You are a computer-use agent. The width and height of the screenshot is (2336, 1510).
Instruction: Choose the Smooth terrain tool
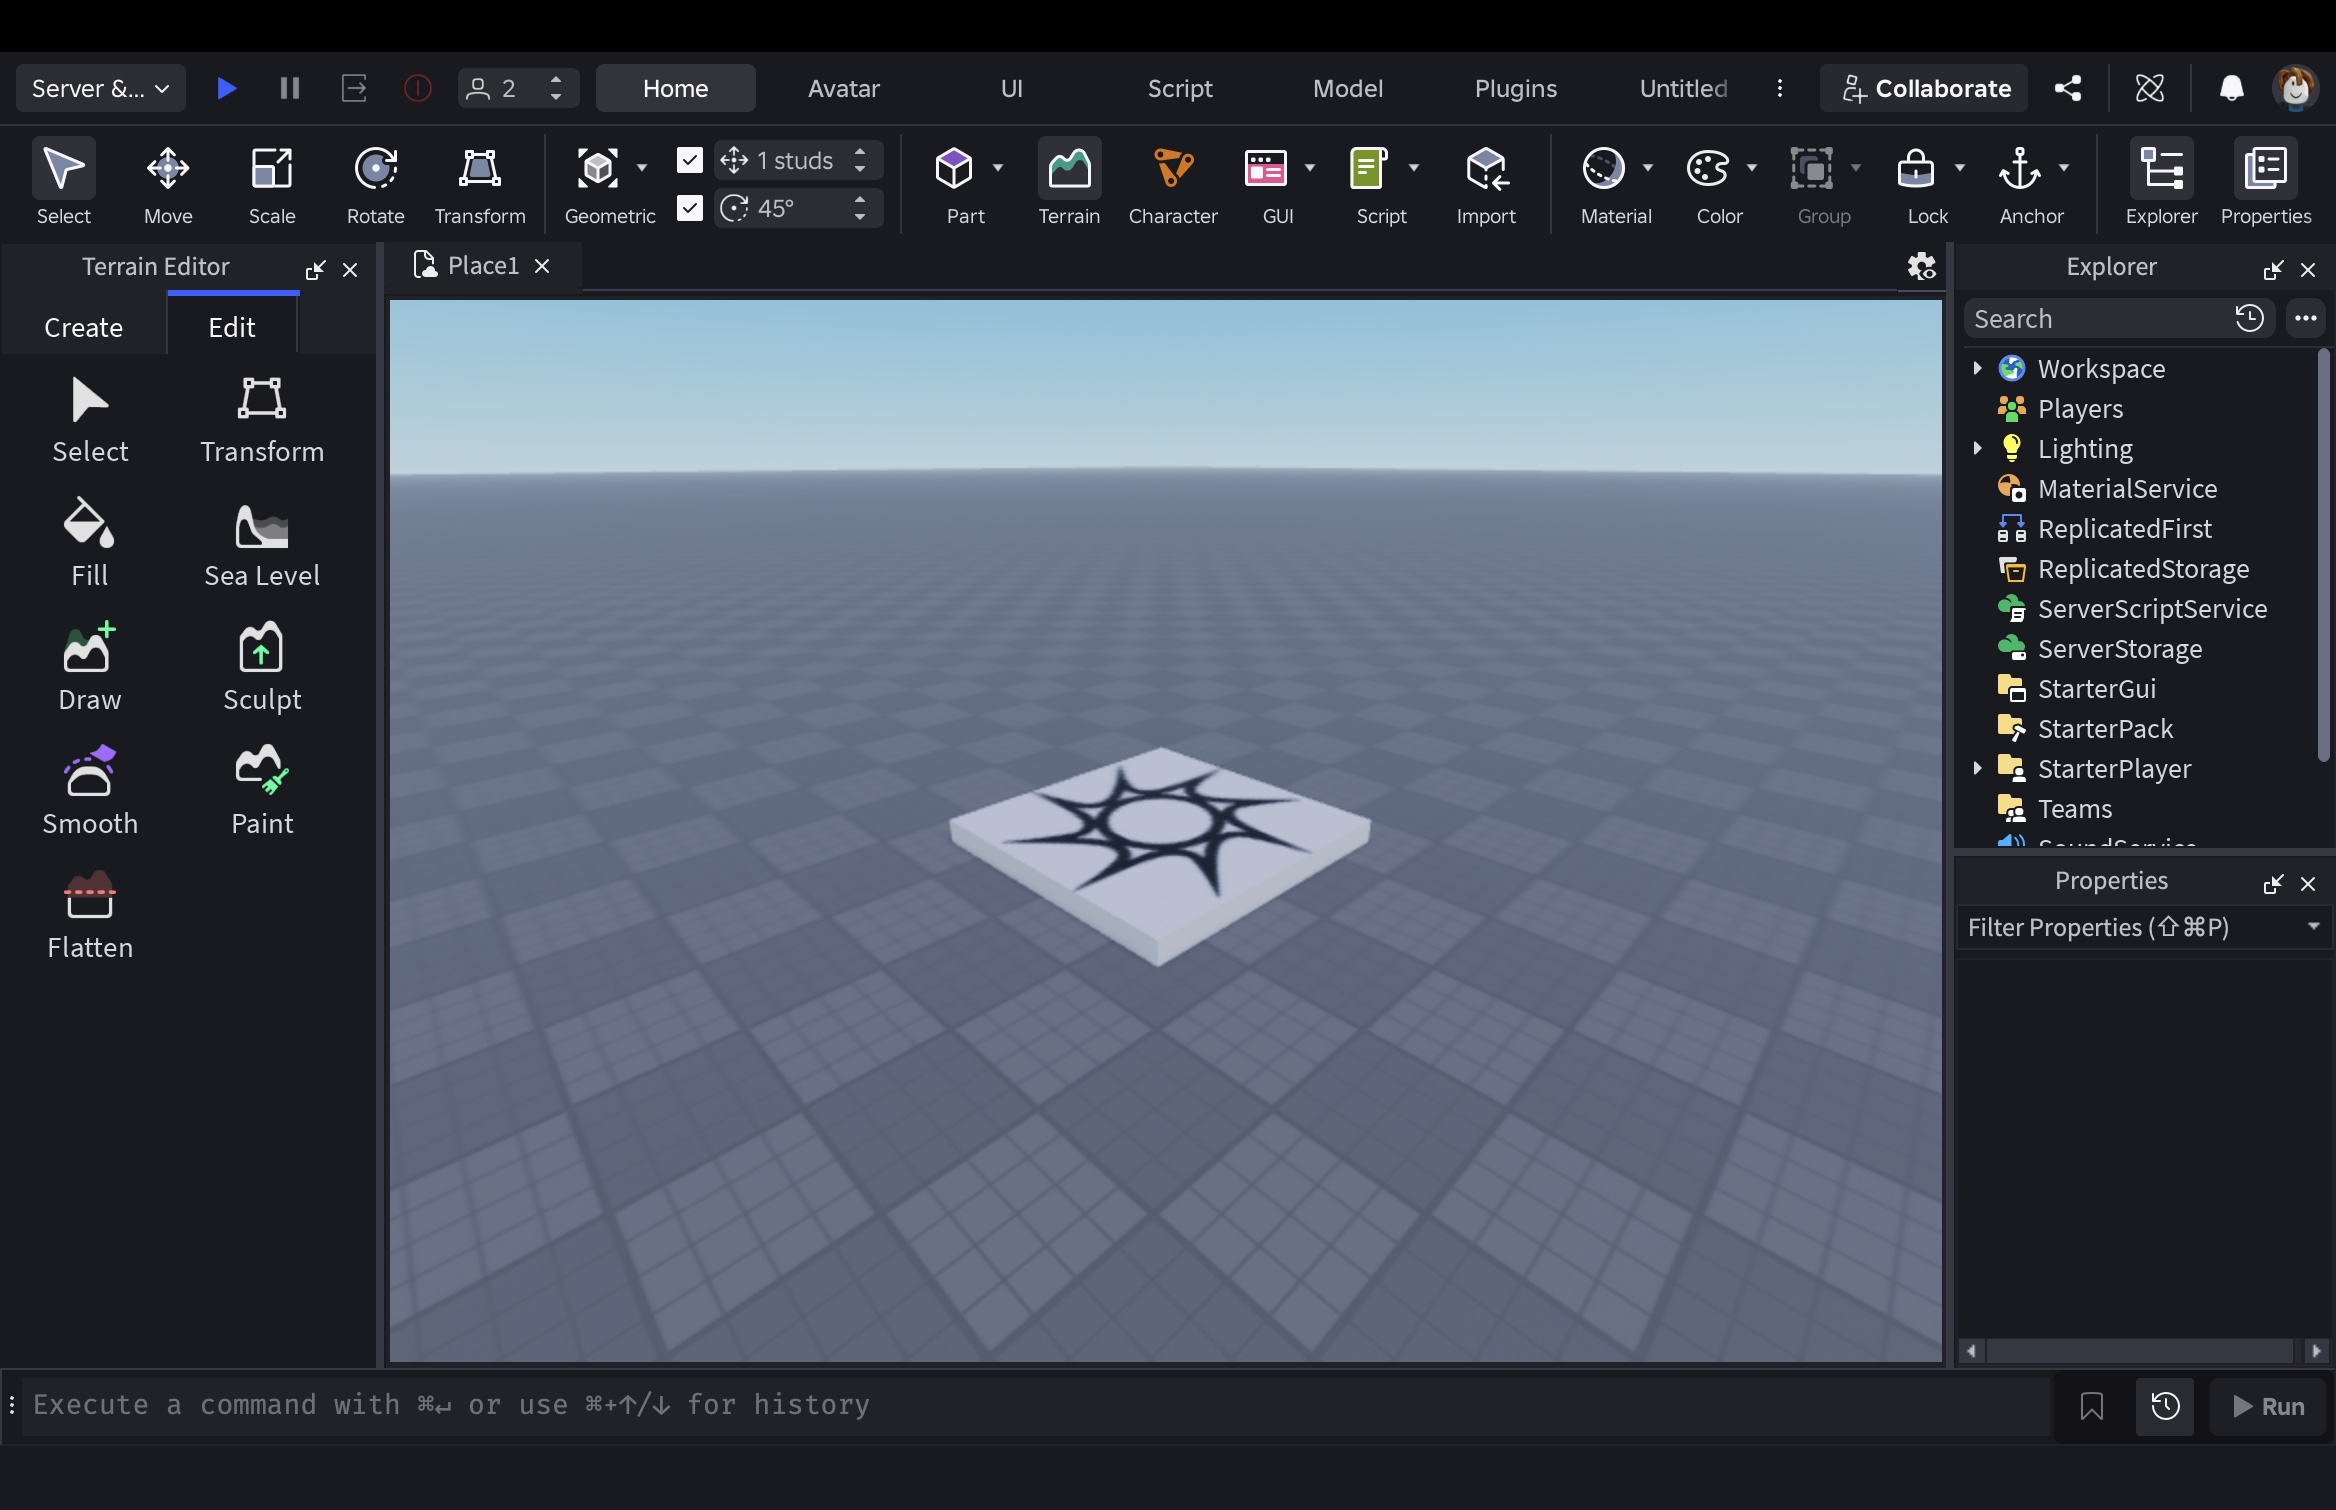tap(90, 790)
